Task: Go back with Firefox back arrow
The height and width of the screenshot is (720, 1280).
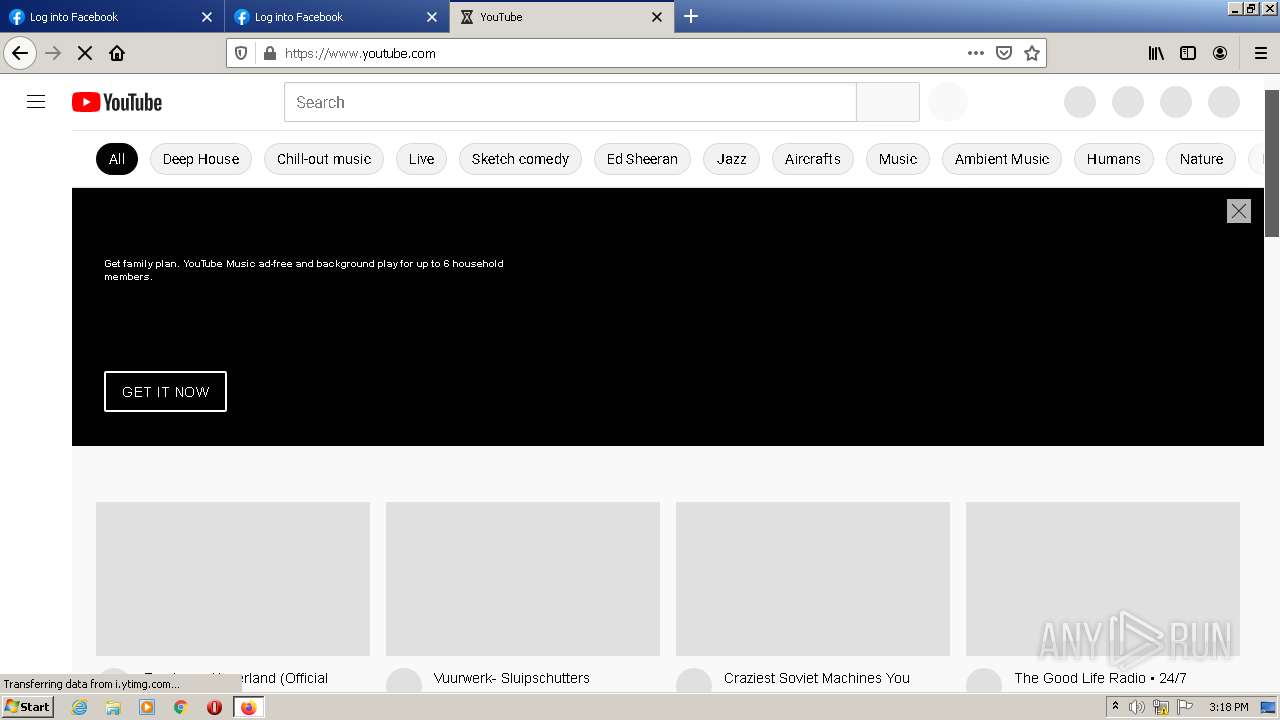Action: coord(20,53)
